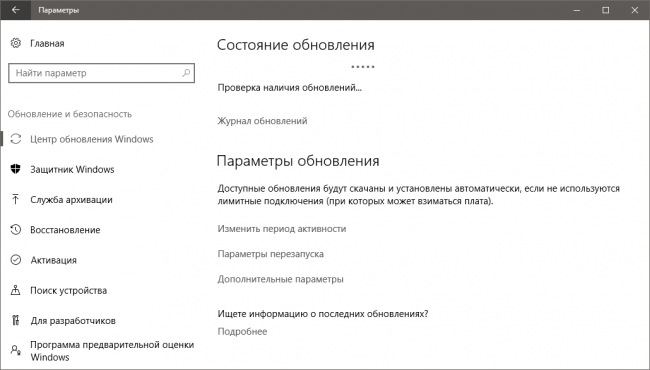Click Изменить период активности link
The image size is (650, 370).
coord(282,229)
